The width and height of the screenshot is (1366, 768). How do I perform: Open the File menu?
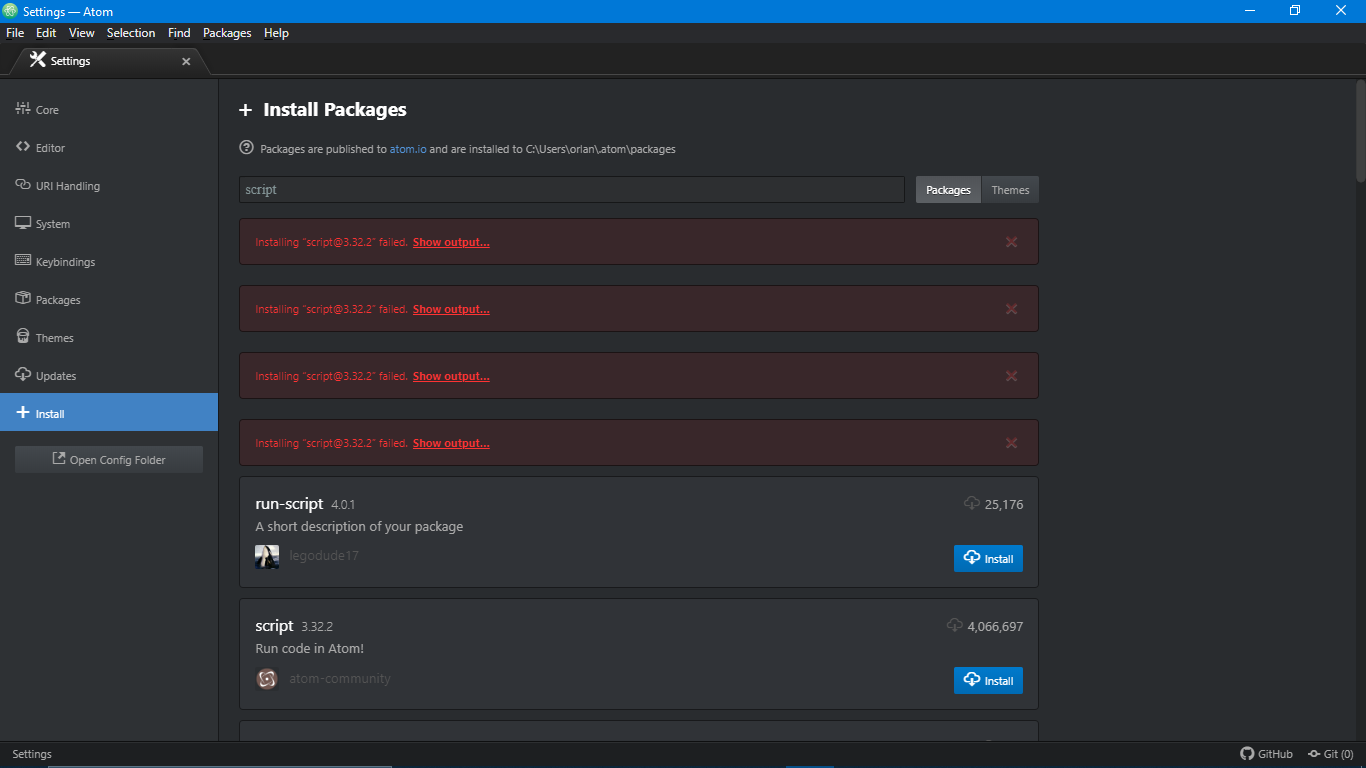pyautogui.click(x=15, y=33)
